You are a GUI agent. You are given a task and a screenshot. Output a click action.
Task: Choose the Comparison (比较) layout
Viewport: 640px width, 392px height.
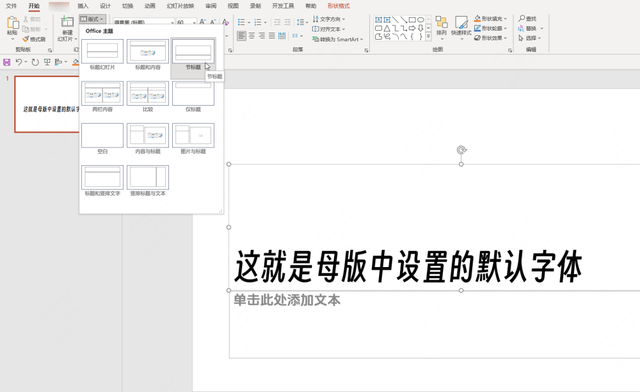[148, 97]
